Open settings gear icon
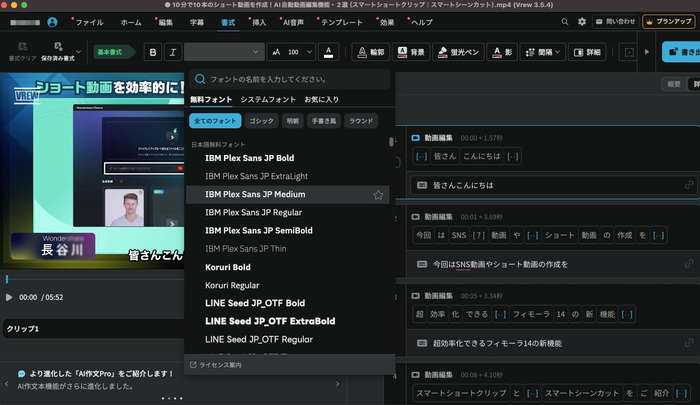The image size is (700, 405). tap(582, 21)
